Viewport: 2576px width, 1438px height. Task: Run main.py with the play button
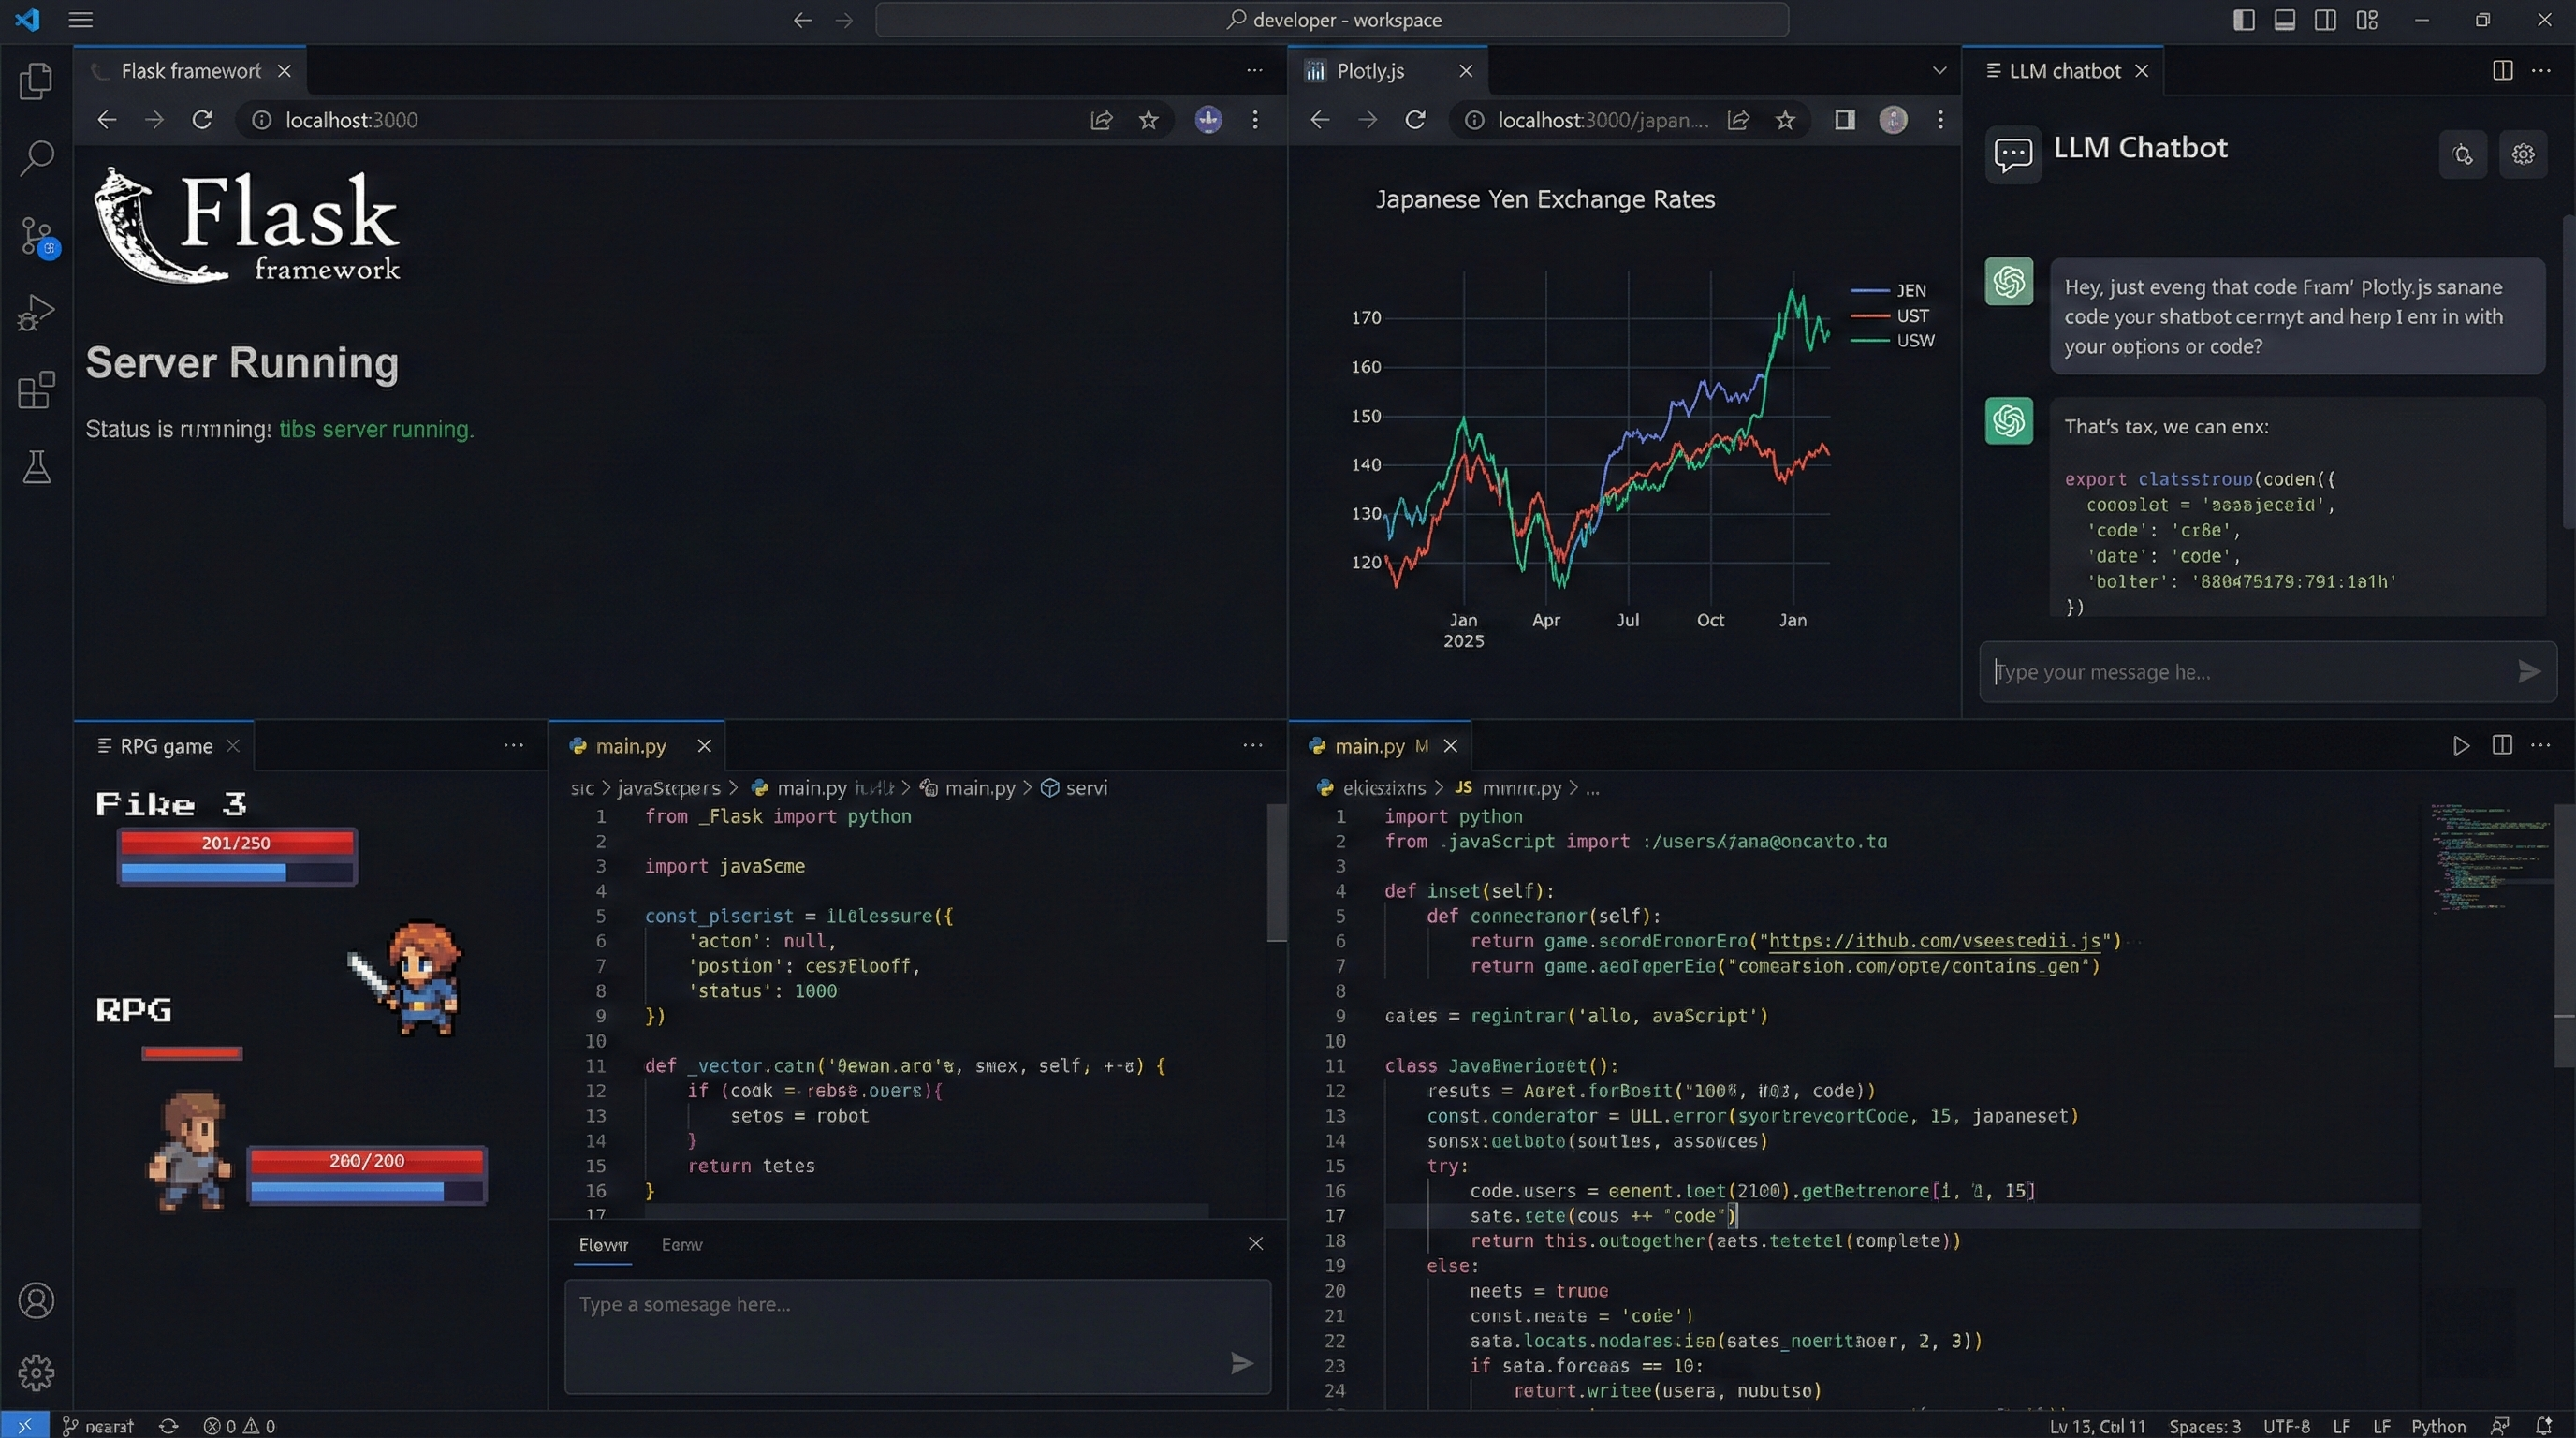pos(2460,746)
